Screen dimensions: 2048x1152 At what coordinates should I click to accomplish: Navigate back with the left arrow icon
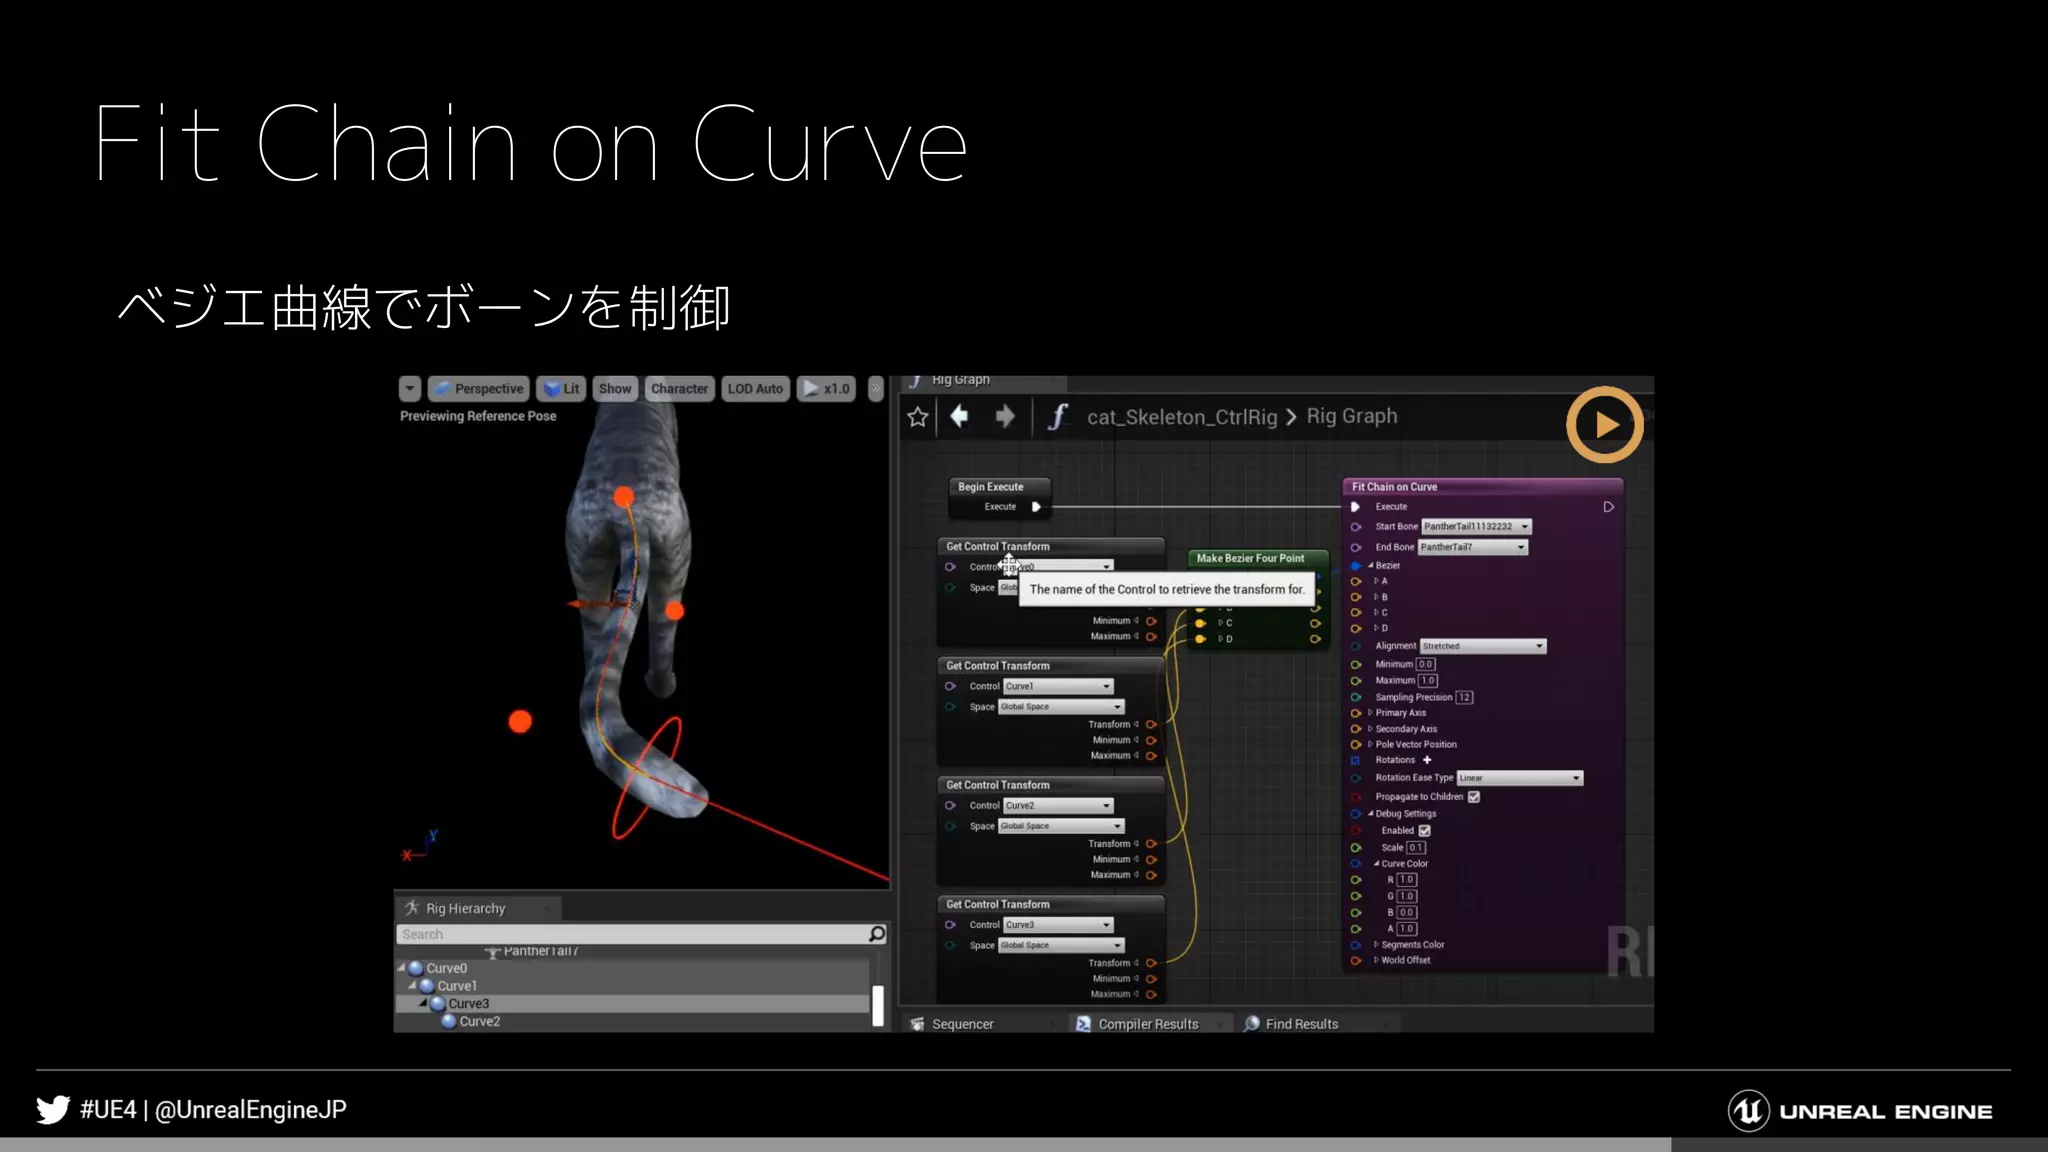tap(959, 416)
